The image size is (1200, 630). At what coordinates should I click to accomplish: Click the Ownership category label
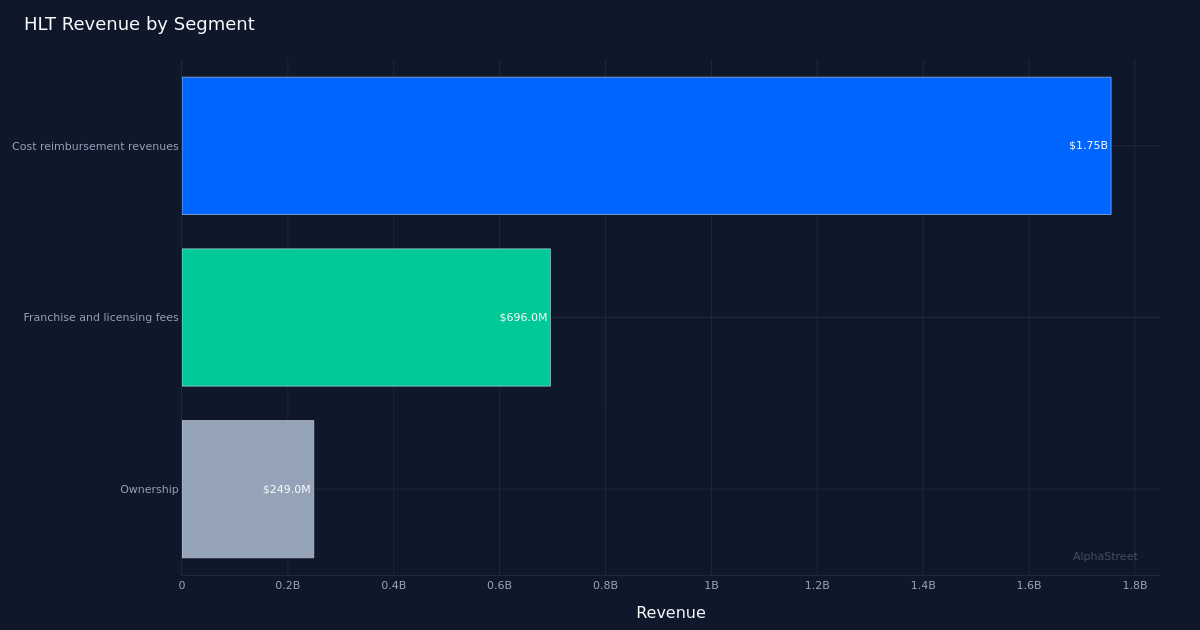point(150,489)
